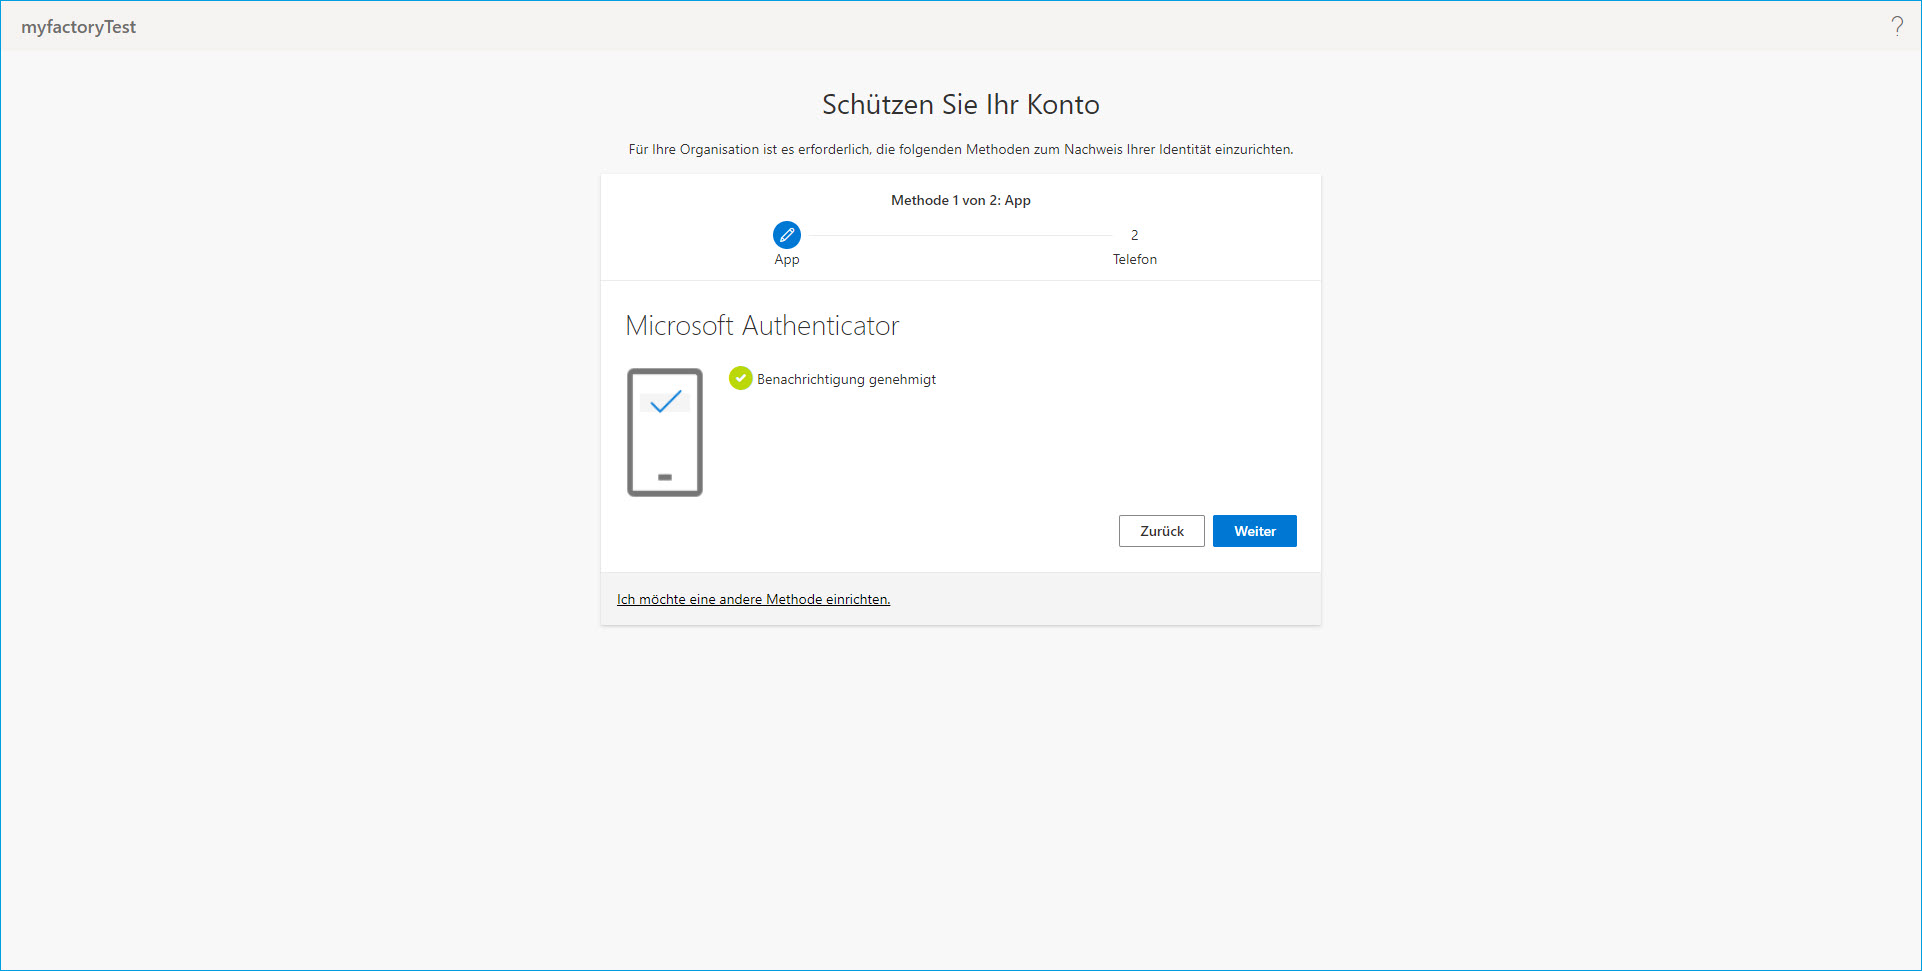Click the 'Benachrichtigung genehmigt' status text

click(x=846, y=379)
